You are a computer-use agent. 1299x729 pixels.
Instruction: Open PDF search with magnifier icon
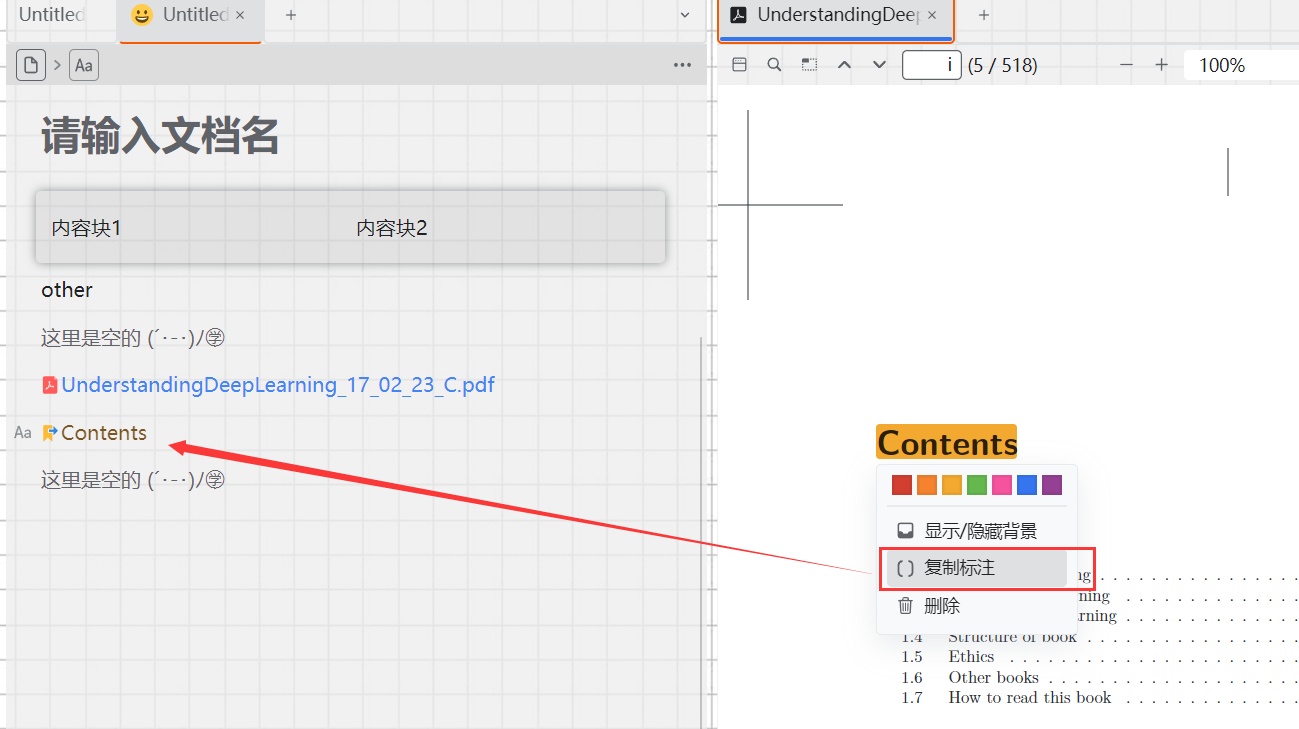tap(774, 65)
